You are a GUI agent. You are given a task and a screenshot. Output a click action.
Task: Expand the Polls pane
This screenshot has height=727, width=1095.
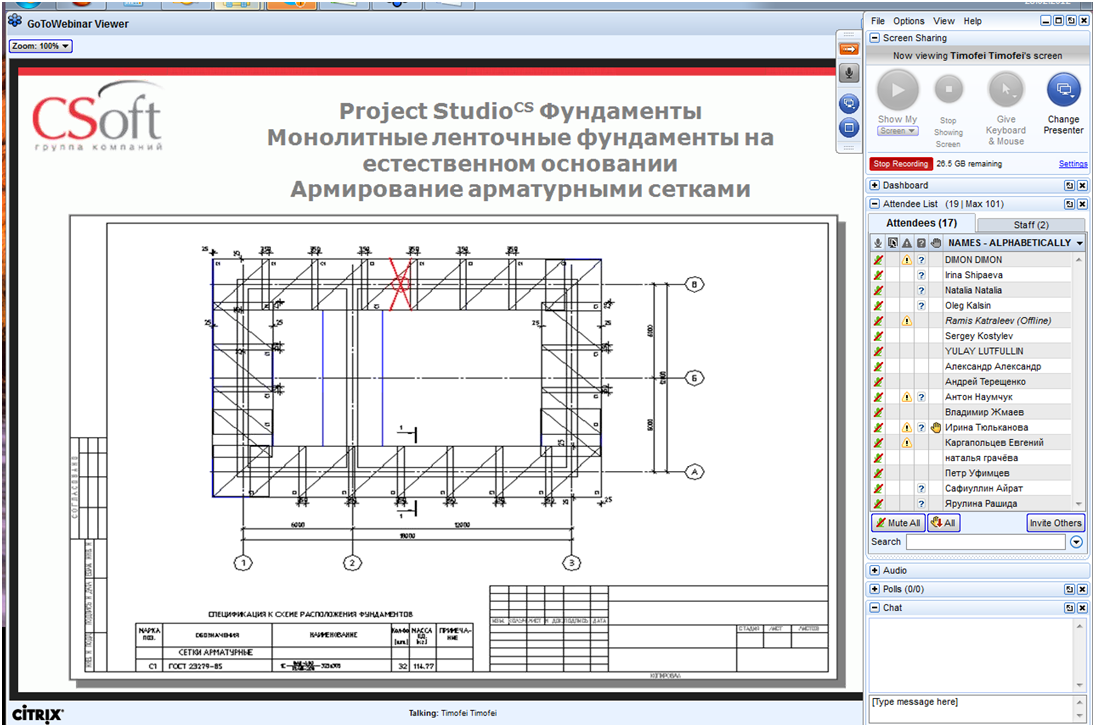[x=874, y=589]
